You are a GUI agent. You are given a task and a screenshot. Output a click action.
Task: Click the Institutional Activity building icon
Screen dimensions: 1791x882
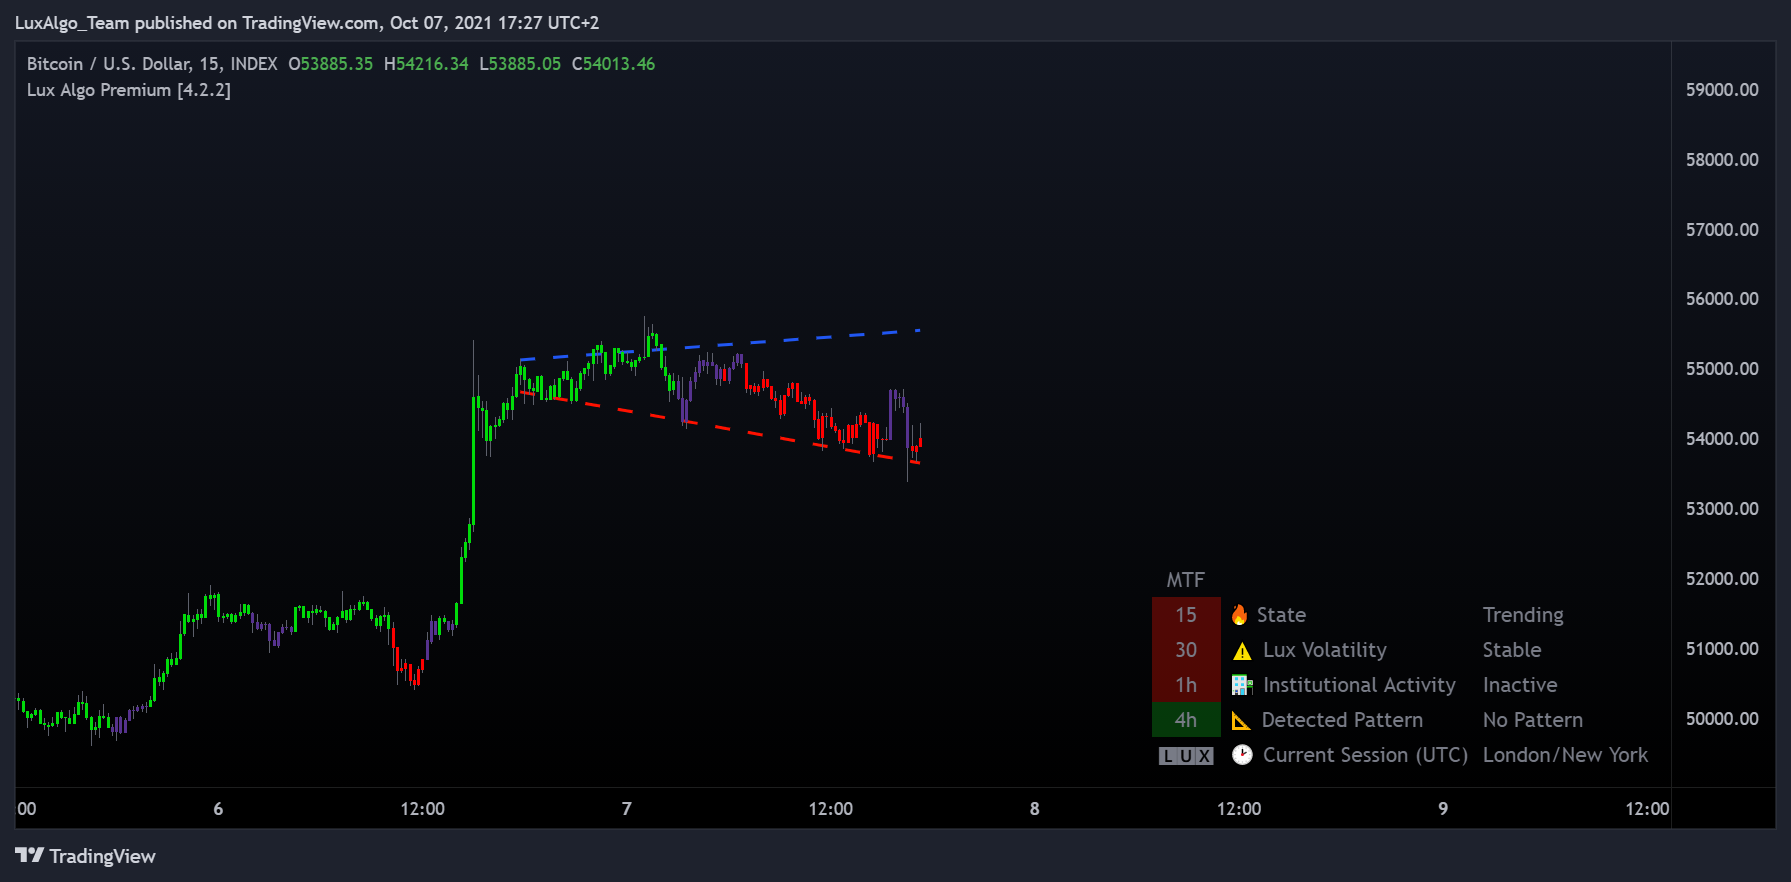click(x=1242, y=685)
